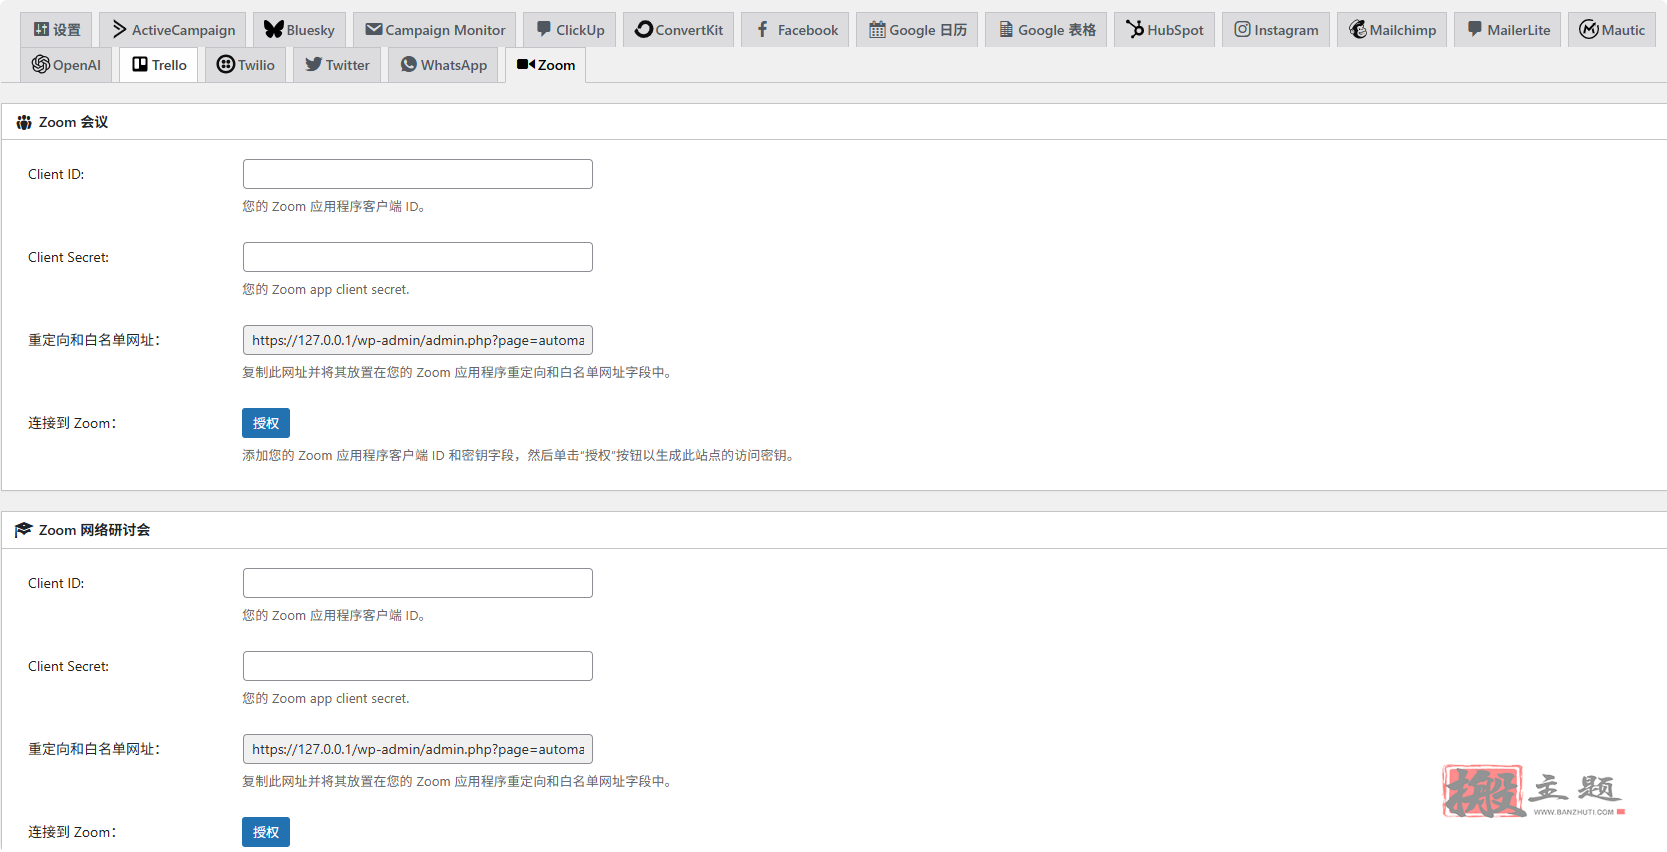Click the Google 日历 calendar icon
The height and width of the screenshot is (852, 1667).
[x=877, y=30]
